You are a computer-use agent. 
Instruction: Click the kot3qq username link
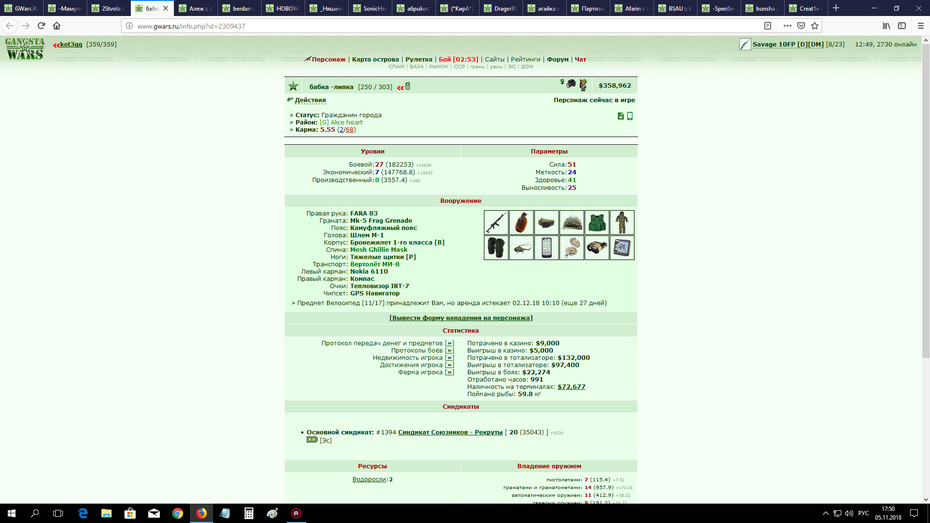pos(71,44)
